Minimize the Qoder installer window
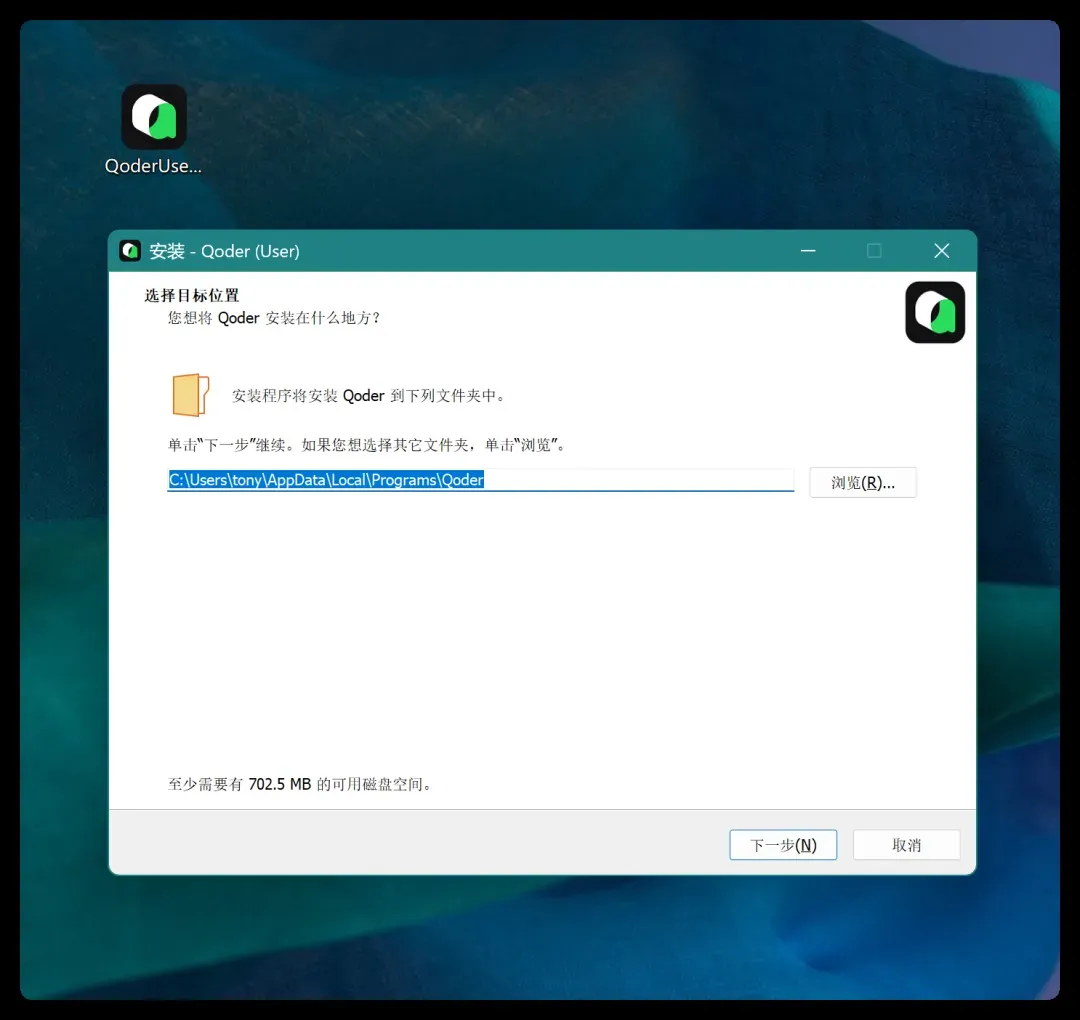 [808, 251]
